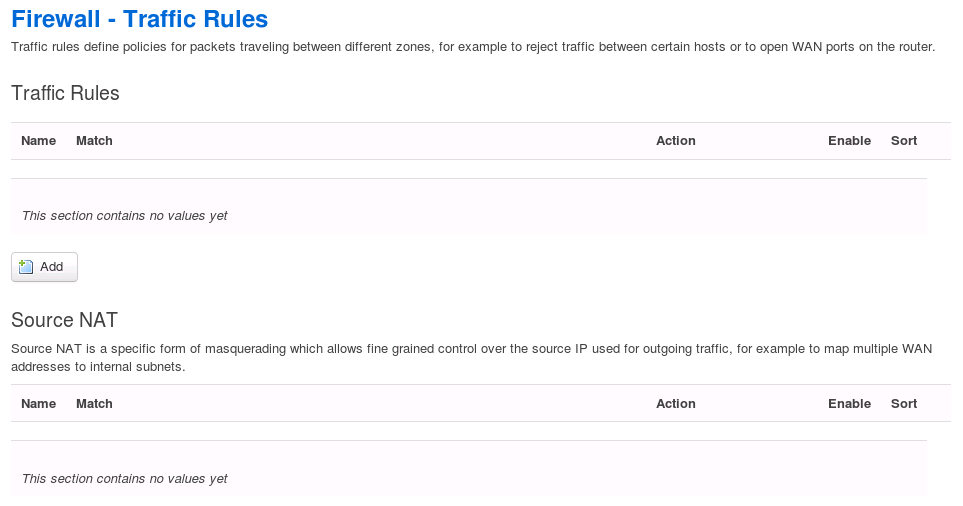Select the Action column header in Traffic Rules

[675, 141]
